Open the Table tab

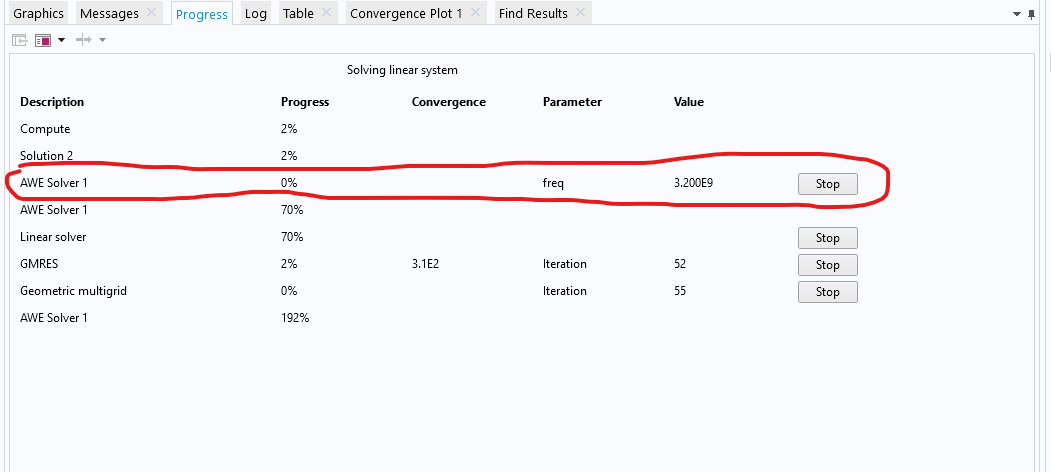click(298, 13)
